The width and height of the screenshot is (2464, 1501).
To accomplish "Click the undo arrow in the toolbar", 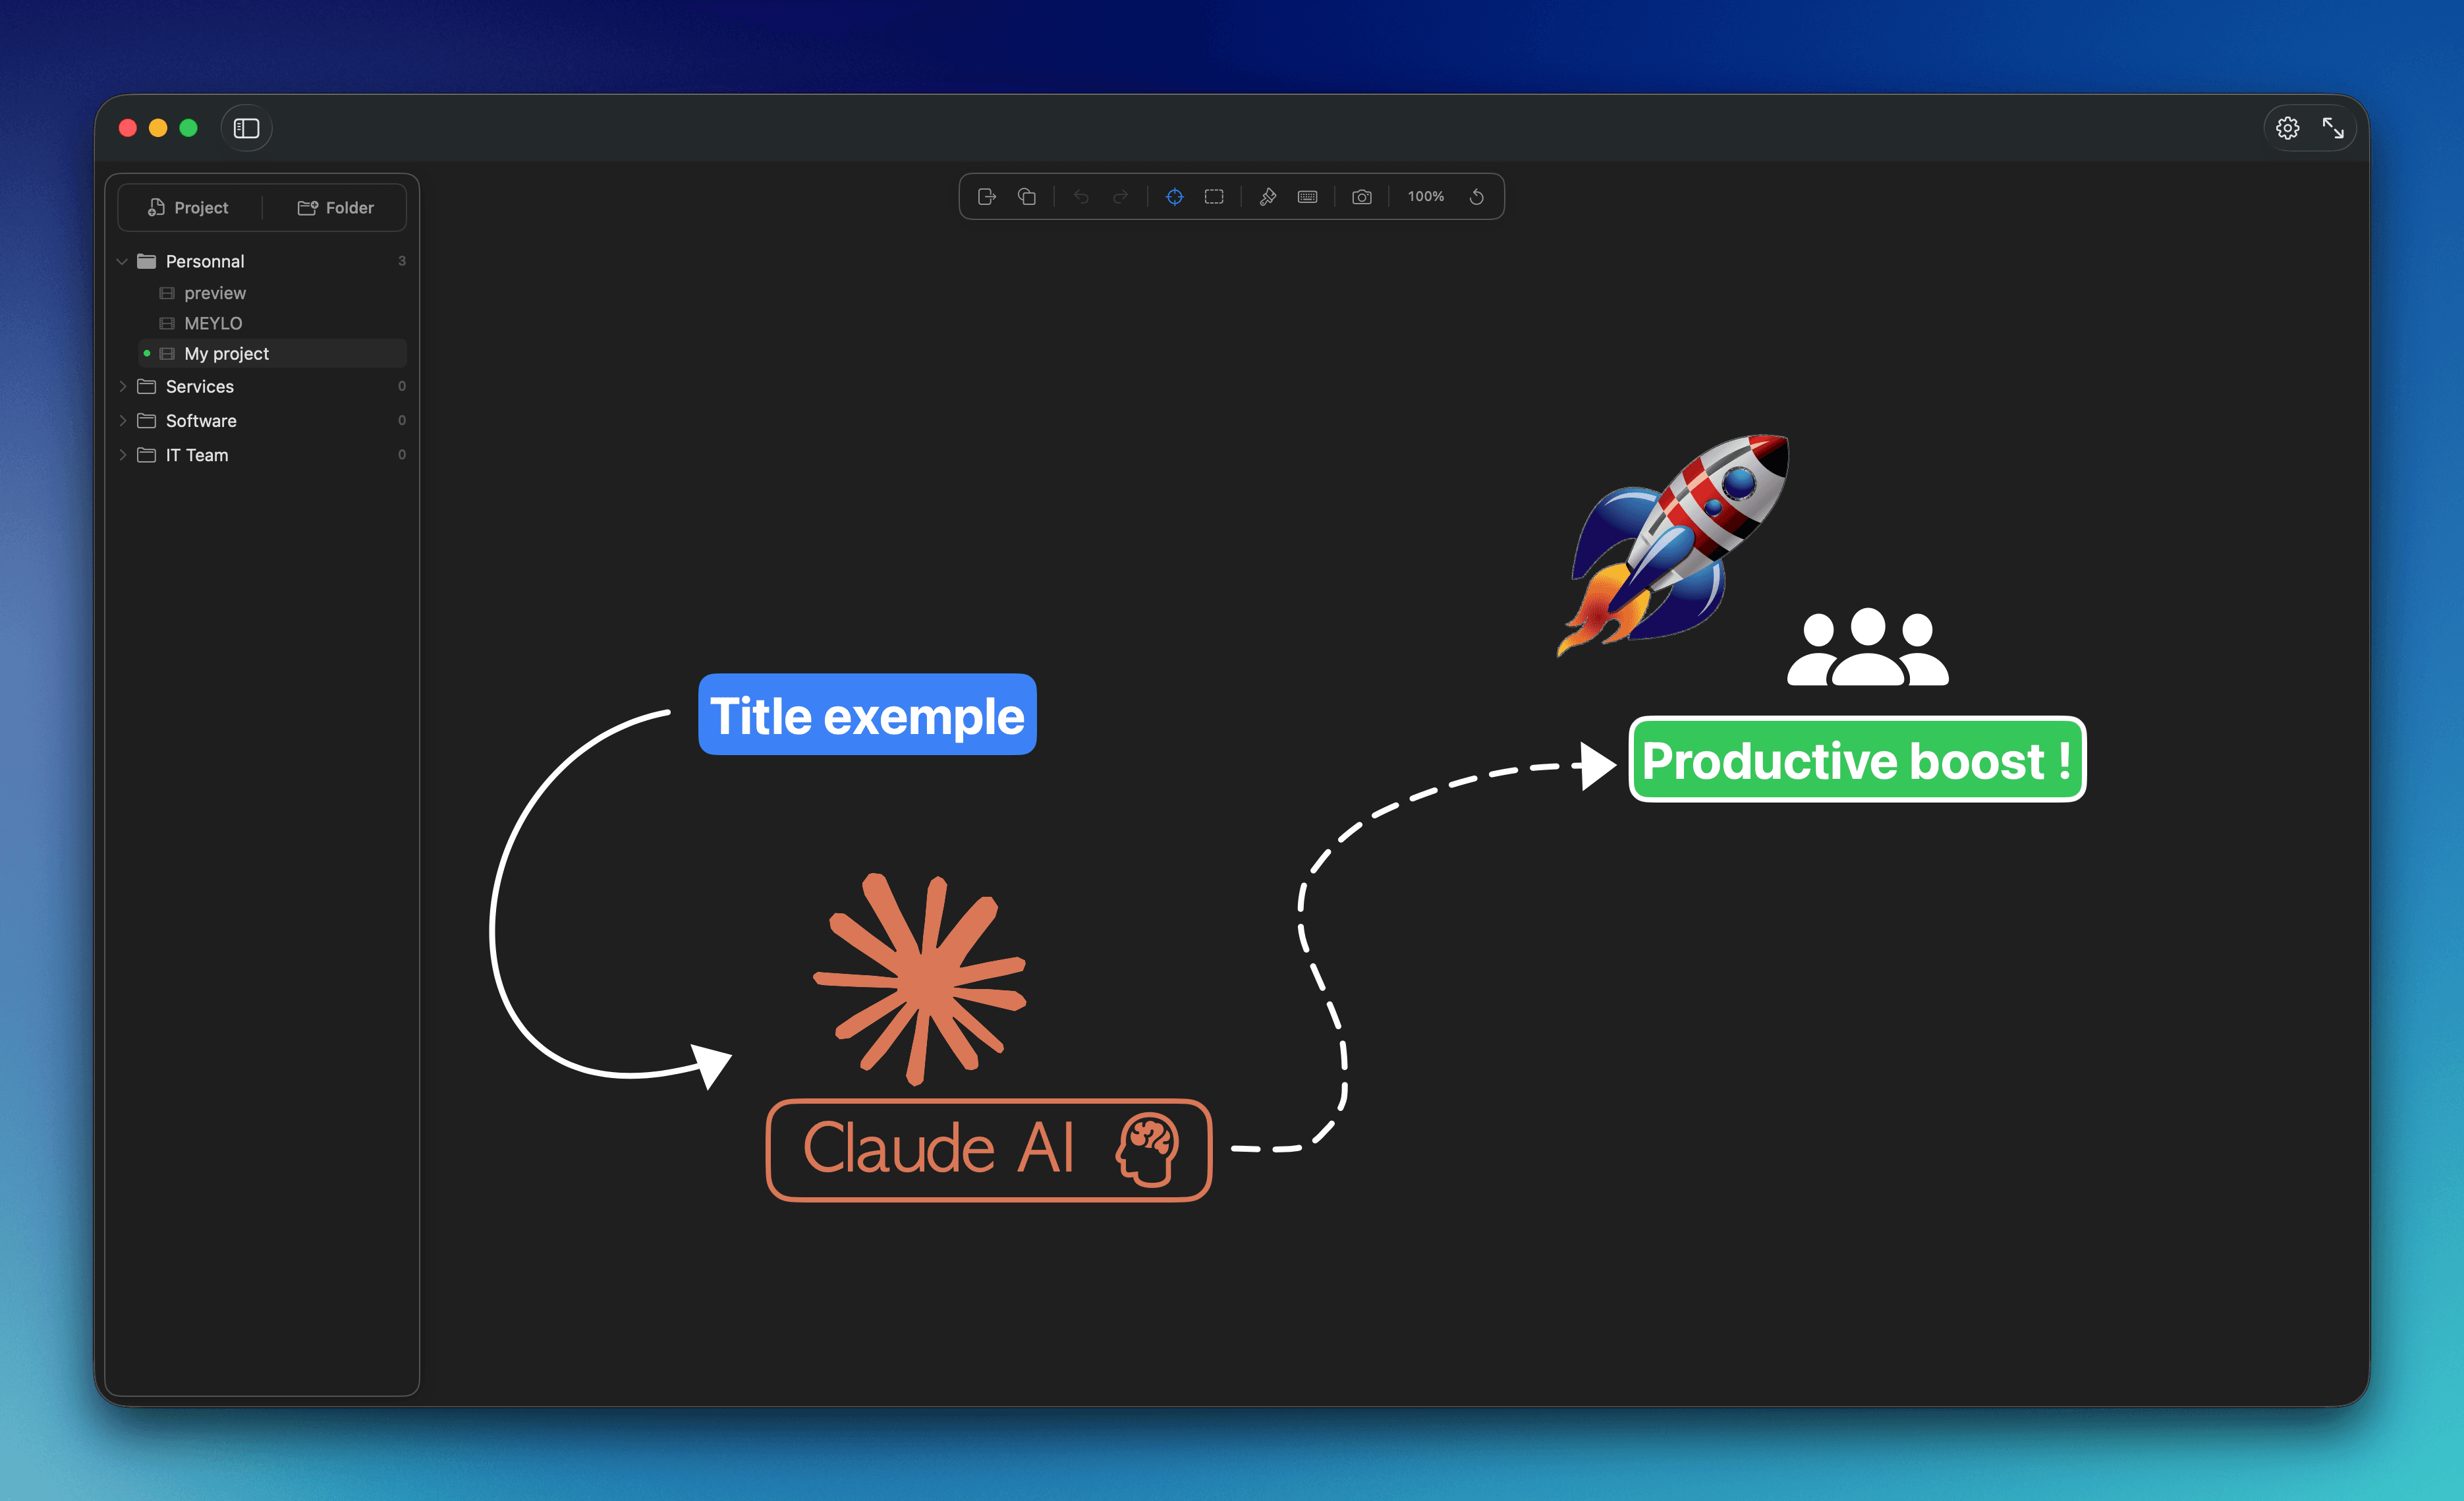I will coord(1081,197).
